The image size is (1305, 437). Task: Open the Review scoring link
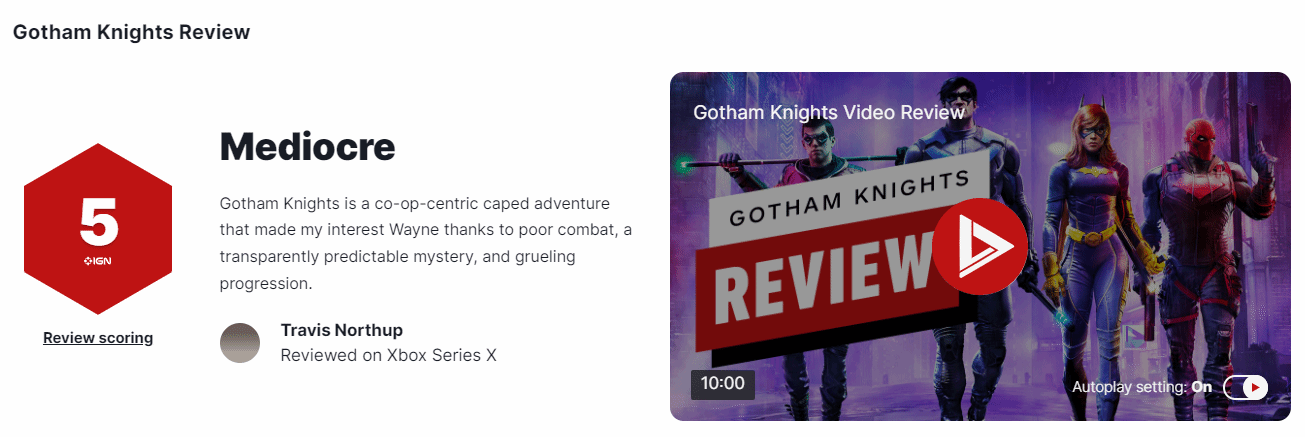coord(98,338)
